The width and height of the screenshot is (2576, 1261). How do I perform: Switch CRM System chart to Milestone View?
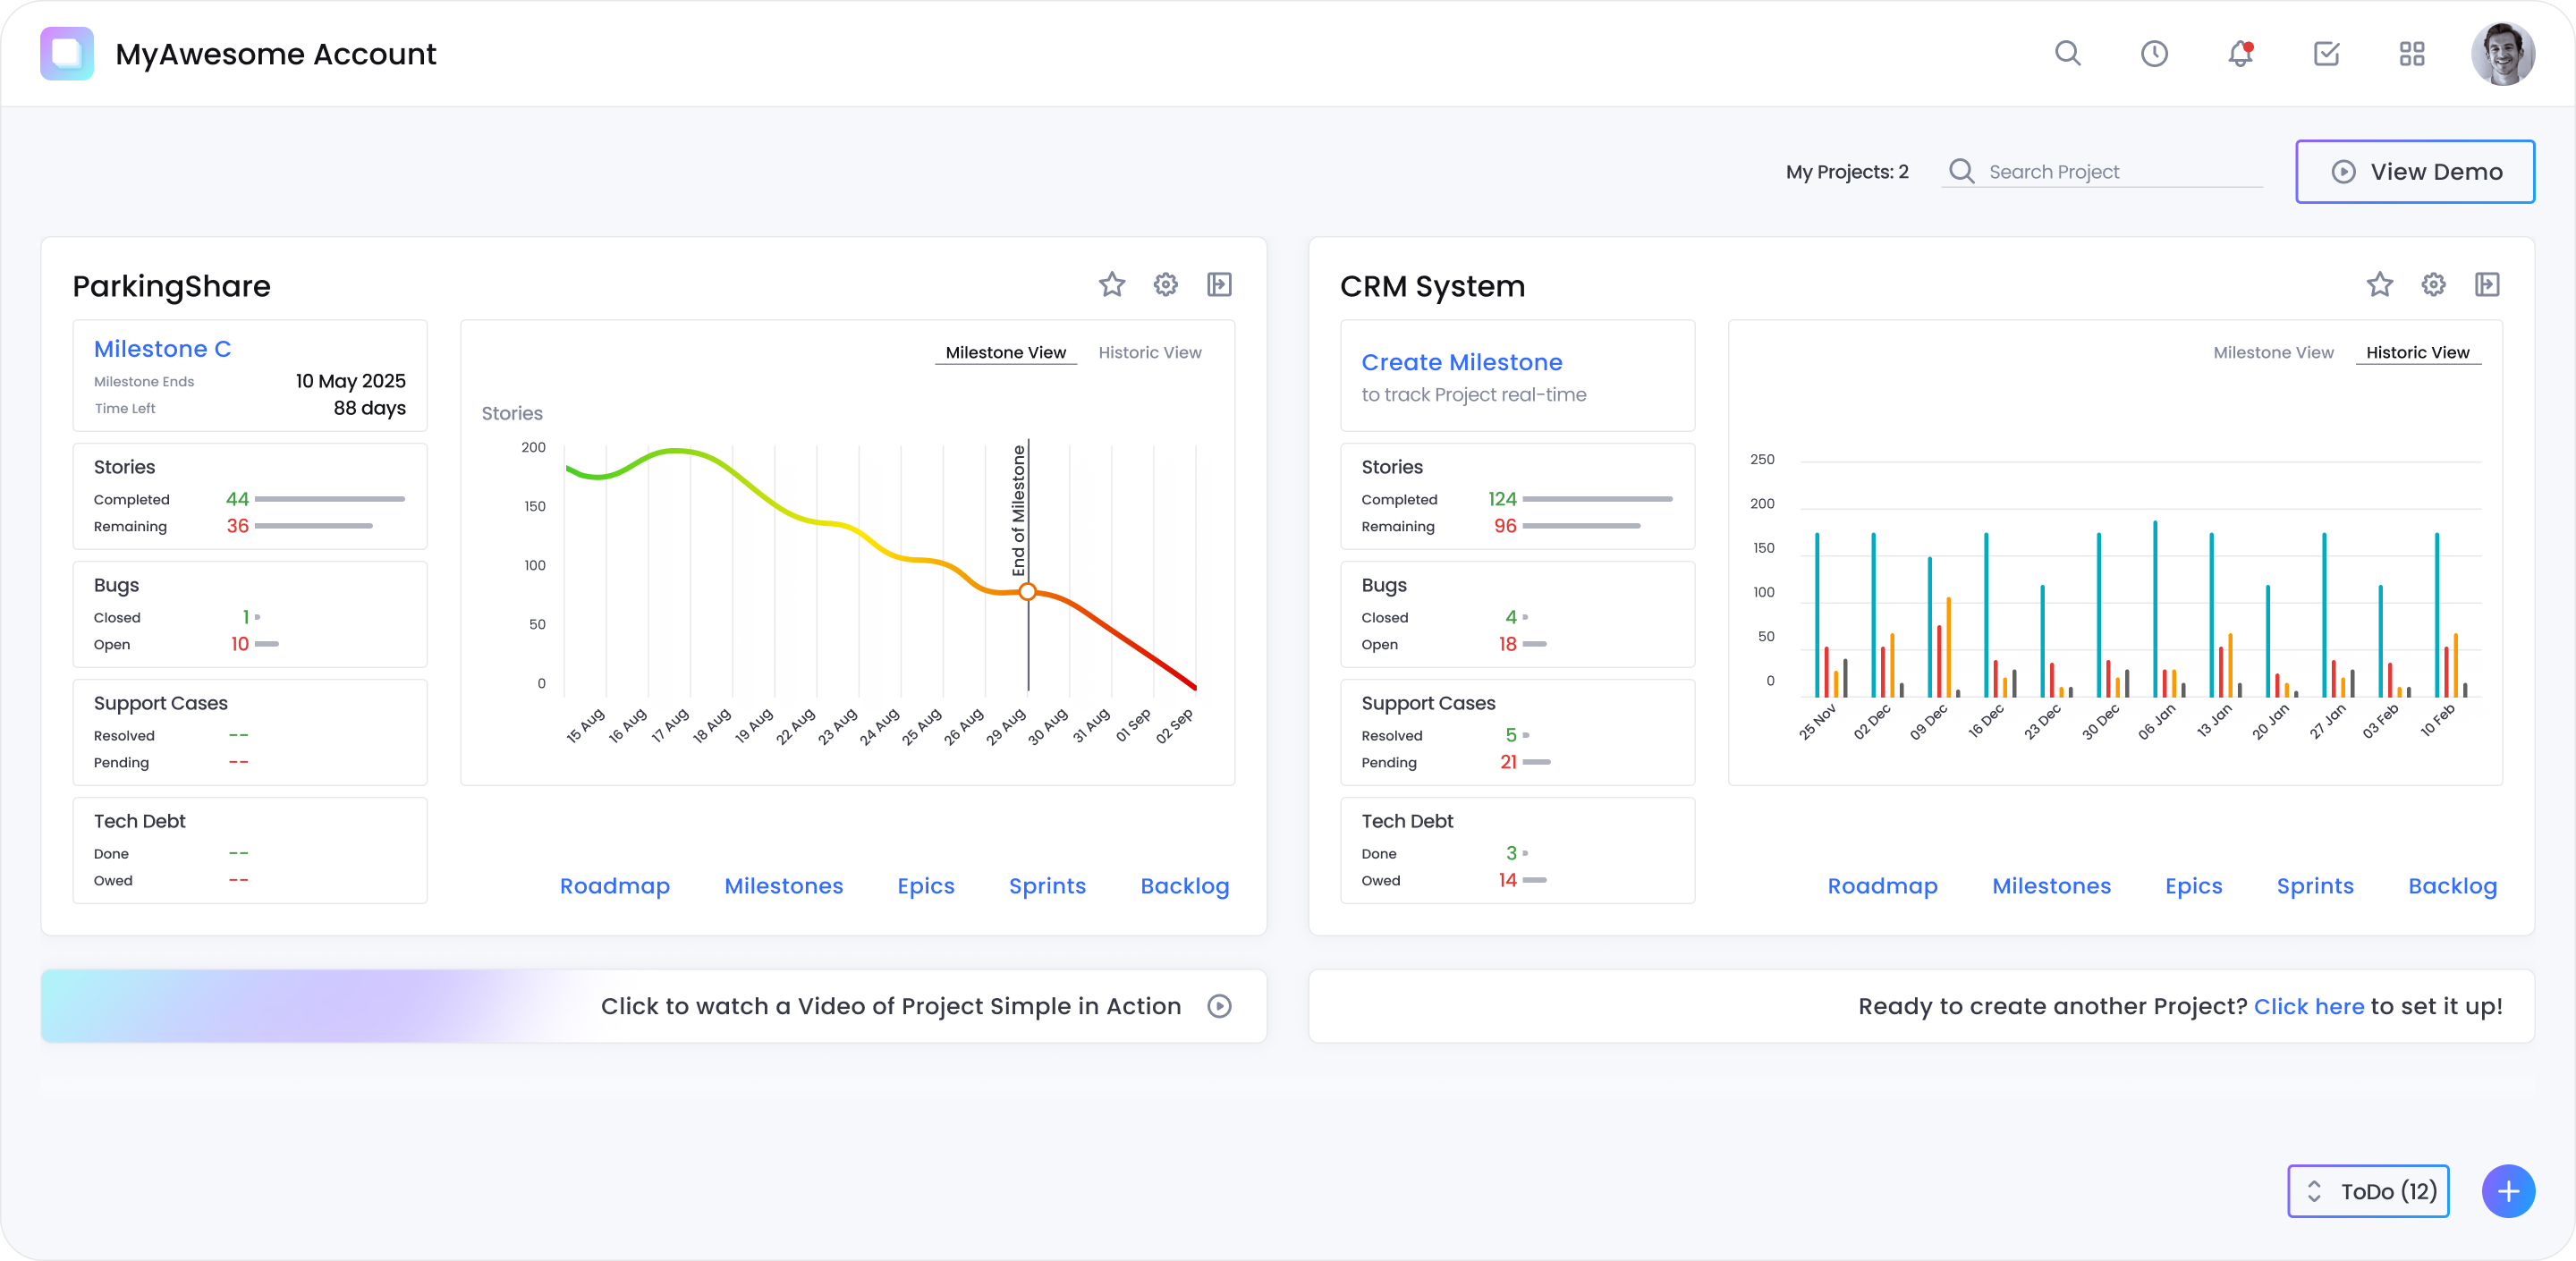(x=2273, y=352)
